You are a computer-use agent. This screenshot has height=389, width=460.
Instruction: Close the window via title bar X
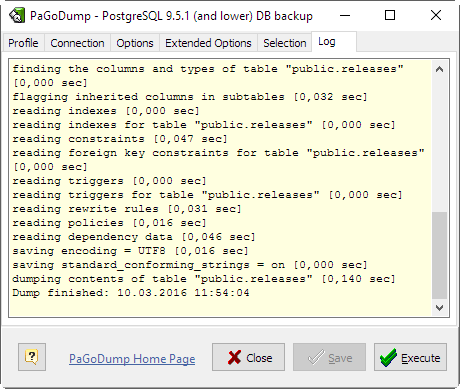(x=436, y=15)
